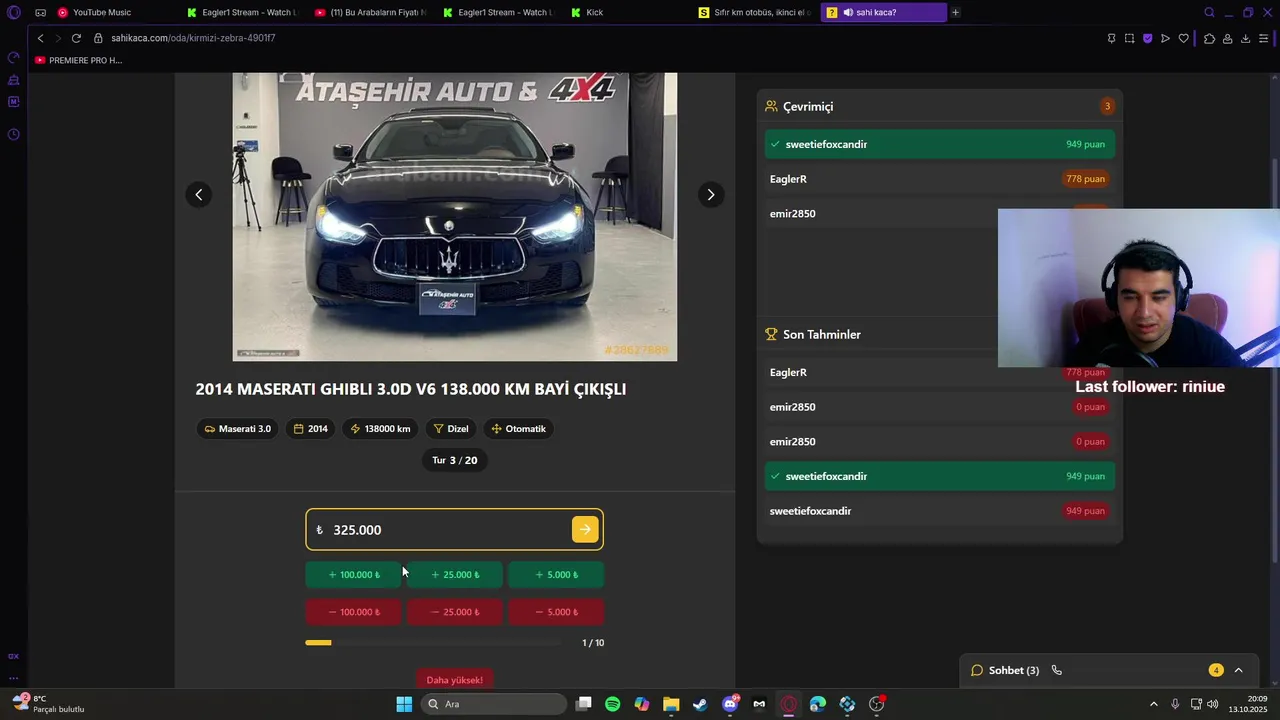The width and height of the screenshot is (1280, 720).
Task: Expand the Sohbet chat panel chevron
Action: pyautogui.click(x=1238, y=670)
